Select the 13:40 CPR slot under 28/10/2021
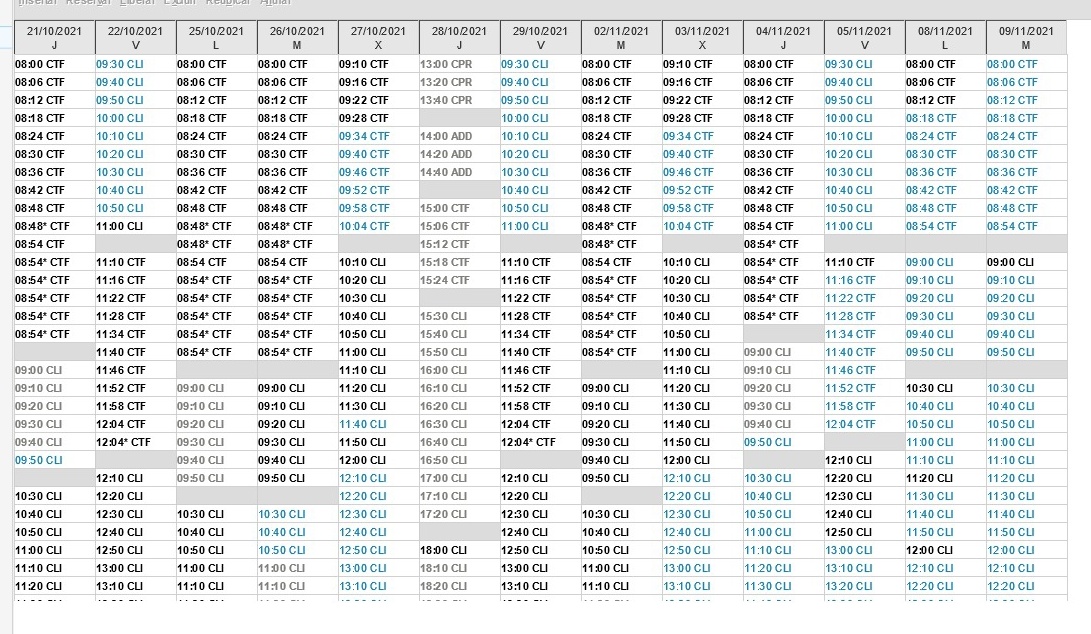The width and height of the screenshot is (1091, 634). coord(459,100)
